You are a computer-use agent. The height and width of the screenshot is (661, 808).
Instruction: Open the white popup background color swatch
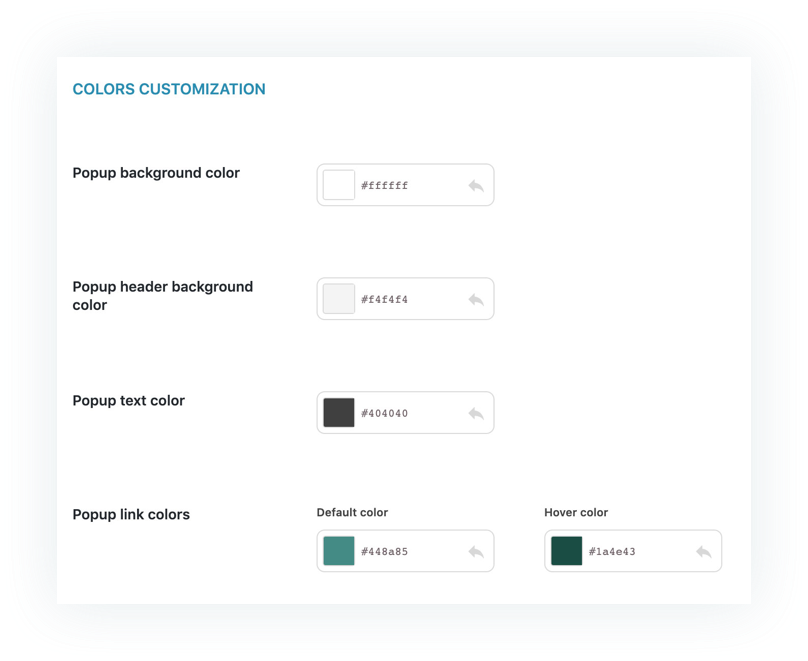339,185
